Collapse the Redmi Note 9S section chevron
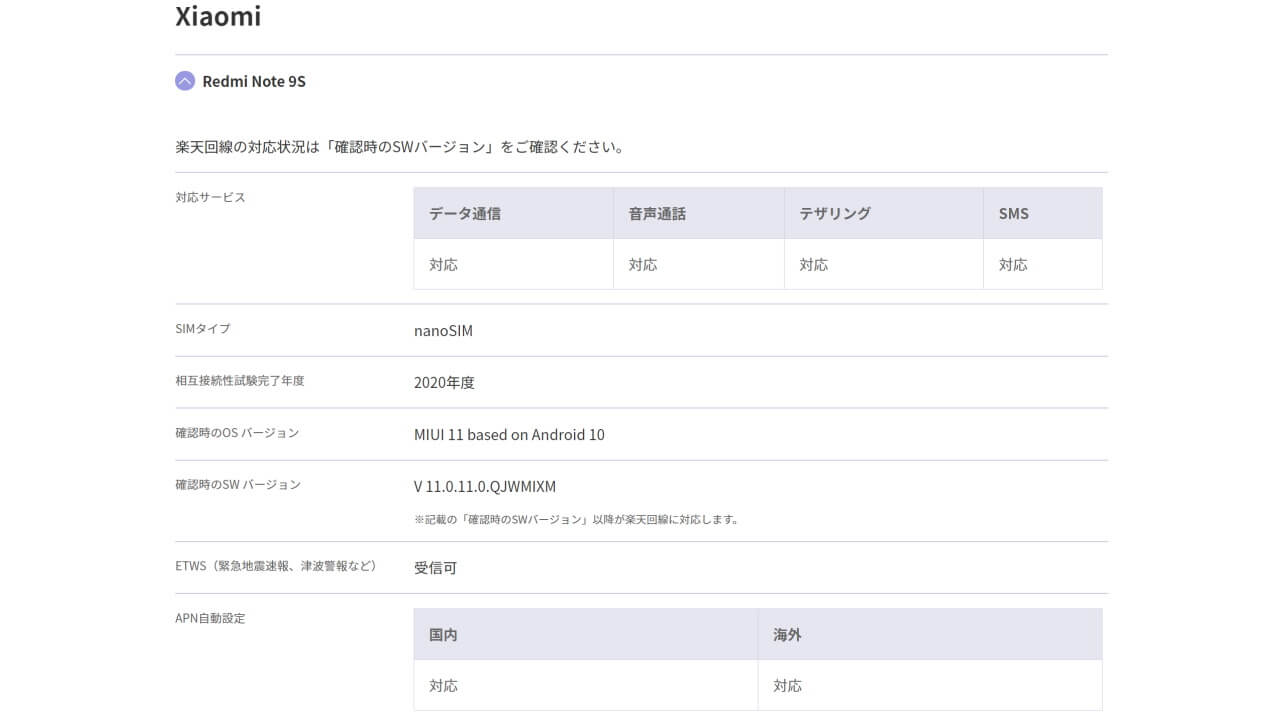 pos(185,81)
